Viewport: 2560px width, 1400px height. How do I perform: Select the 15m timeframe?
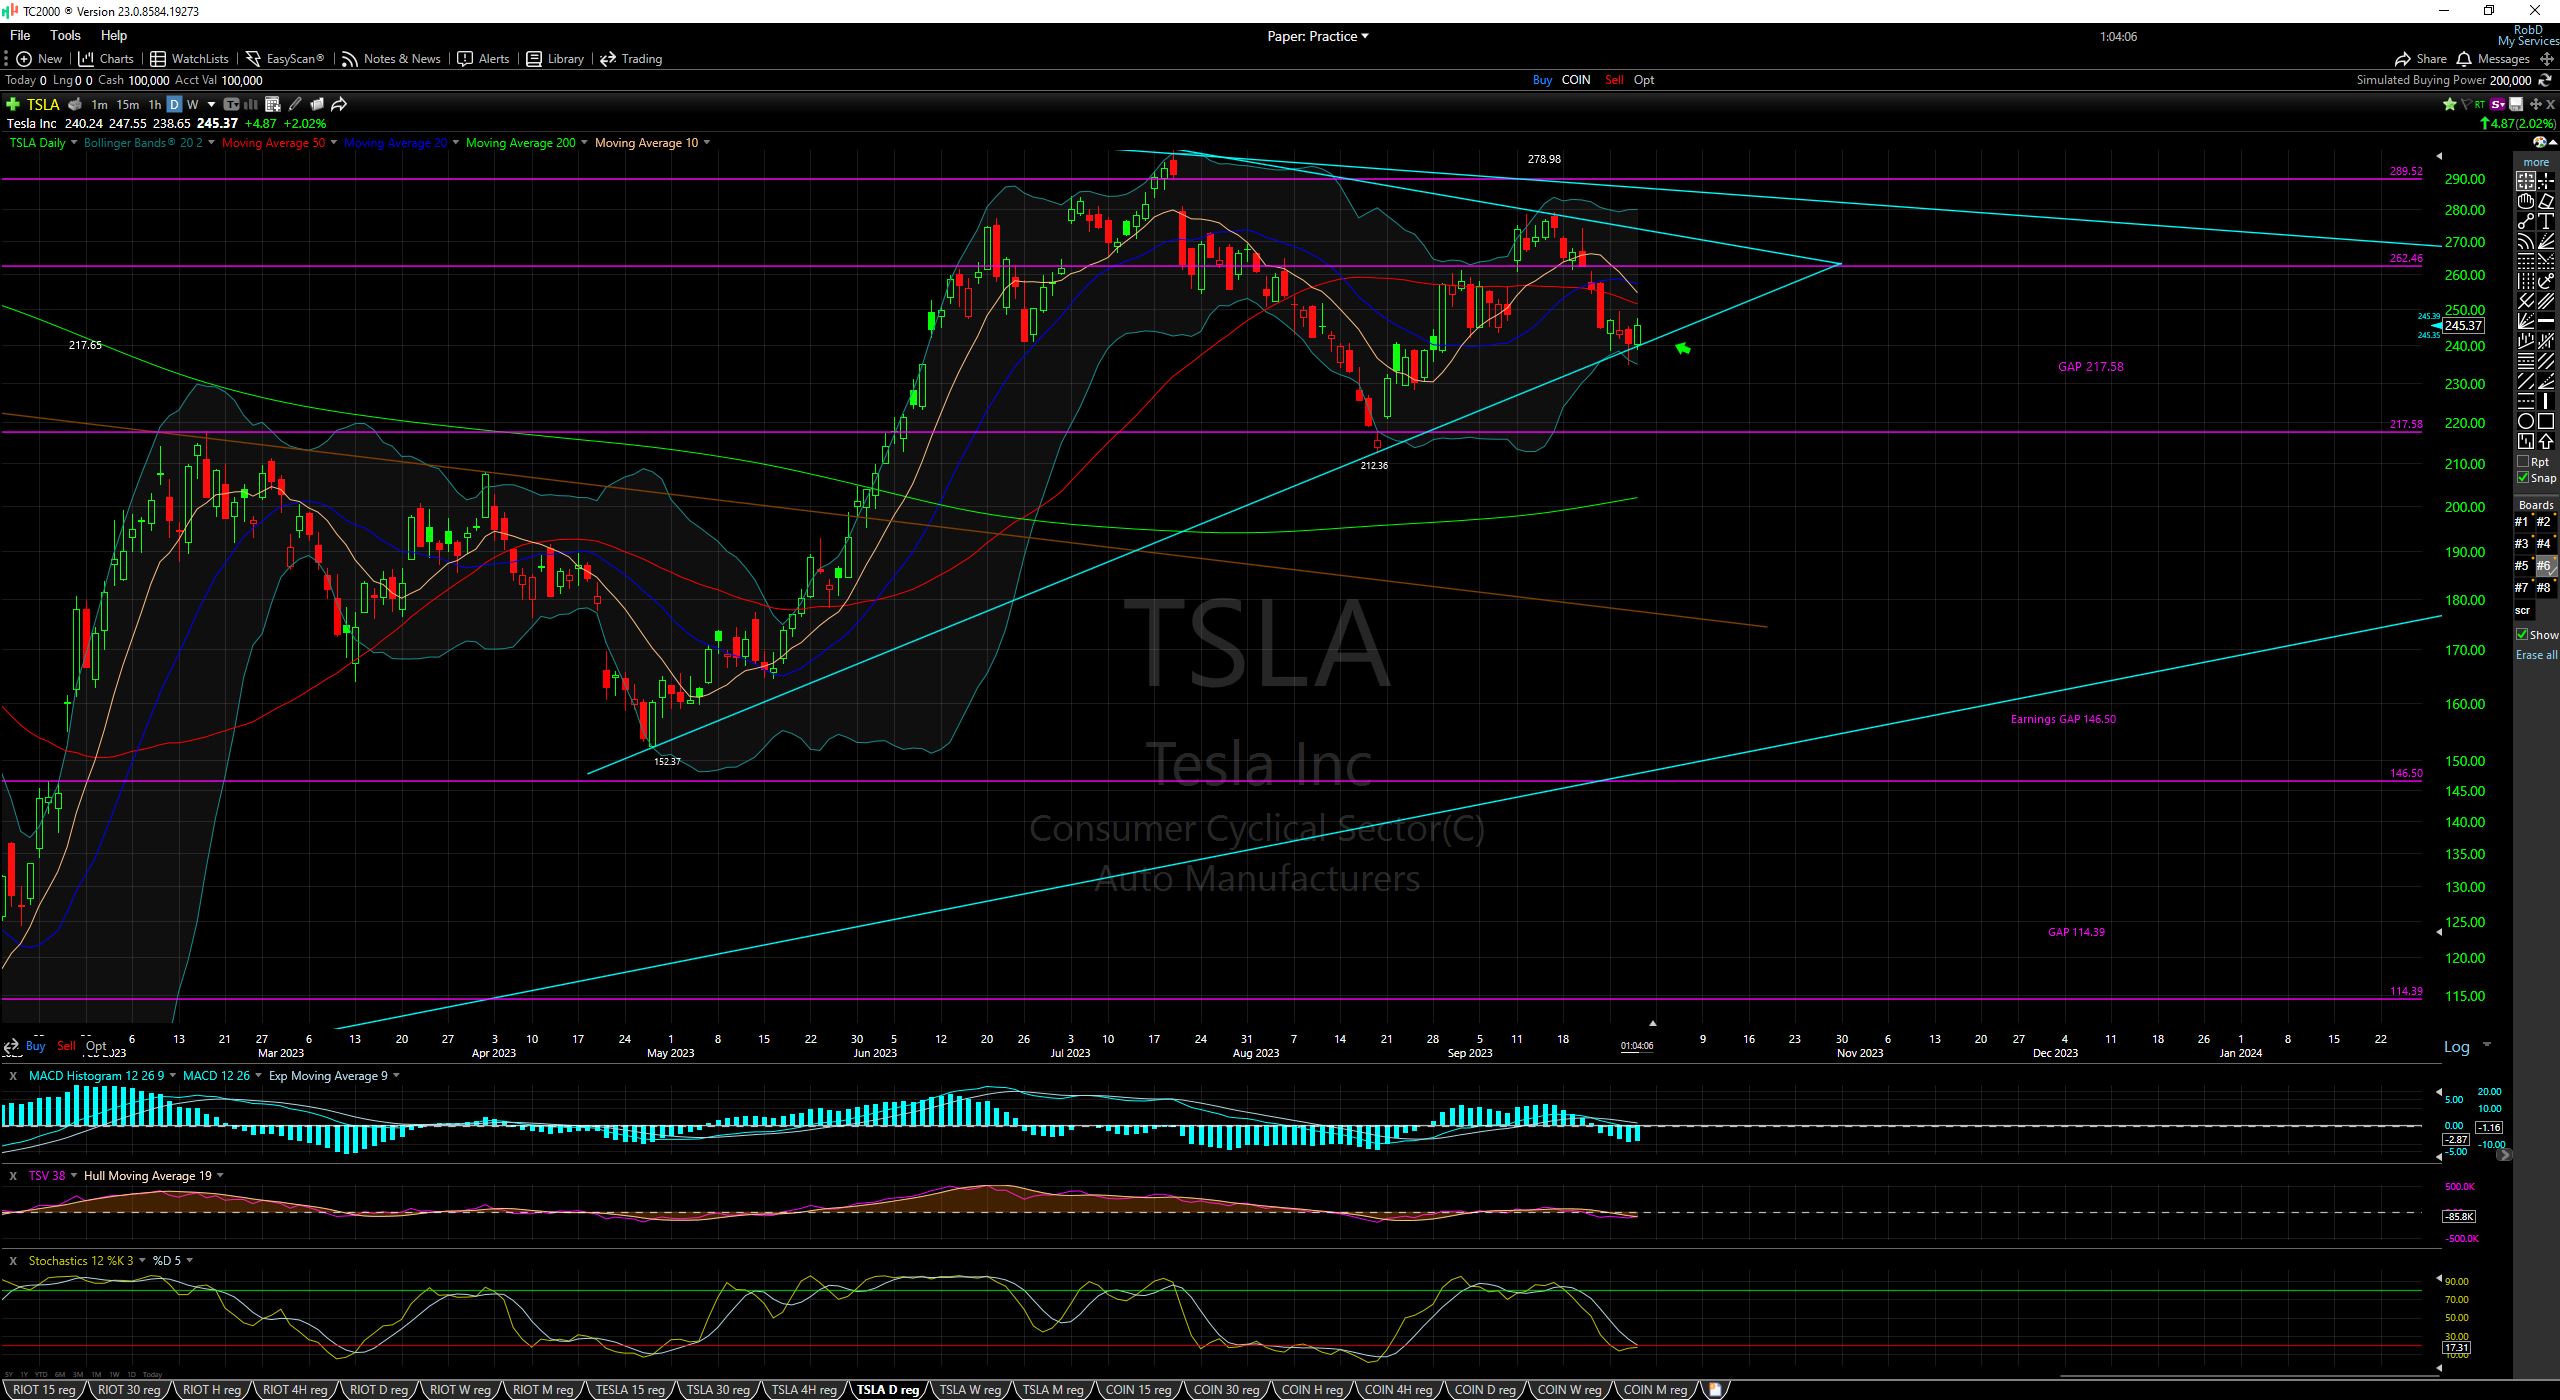[x=128, y=104]
